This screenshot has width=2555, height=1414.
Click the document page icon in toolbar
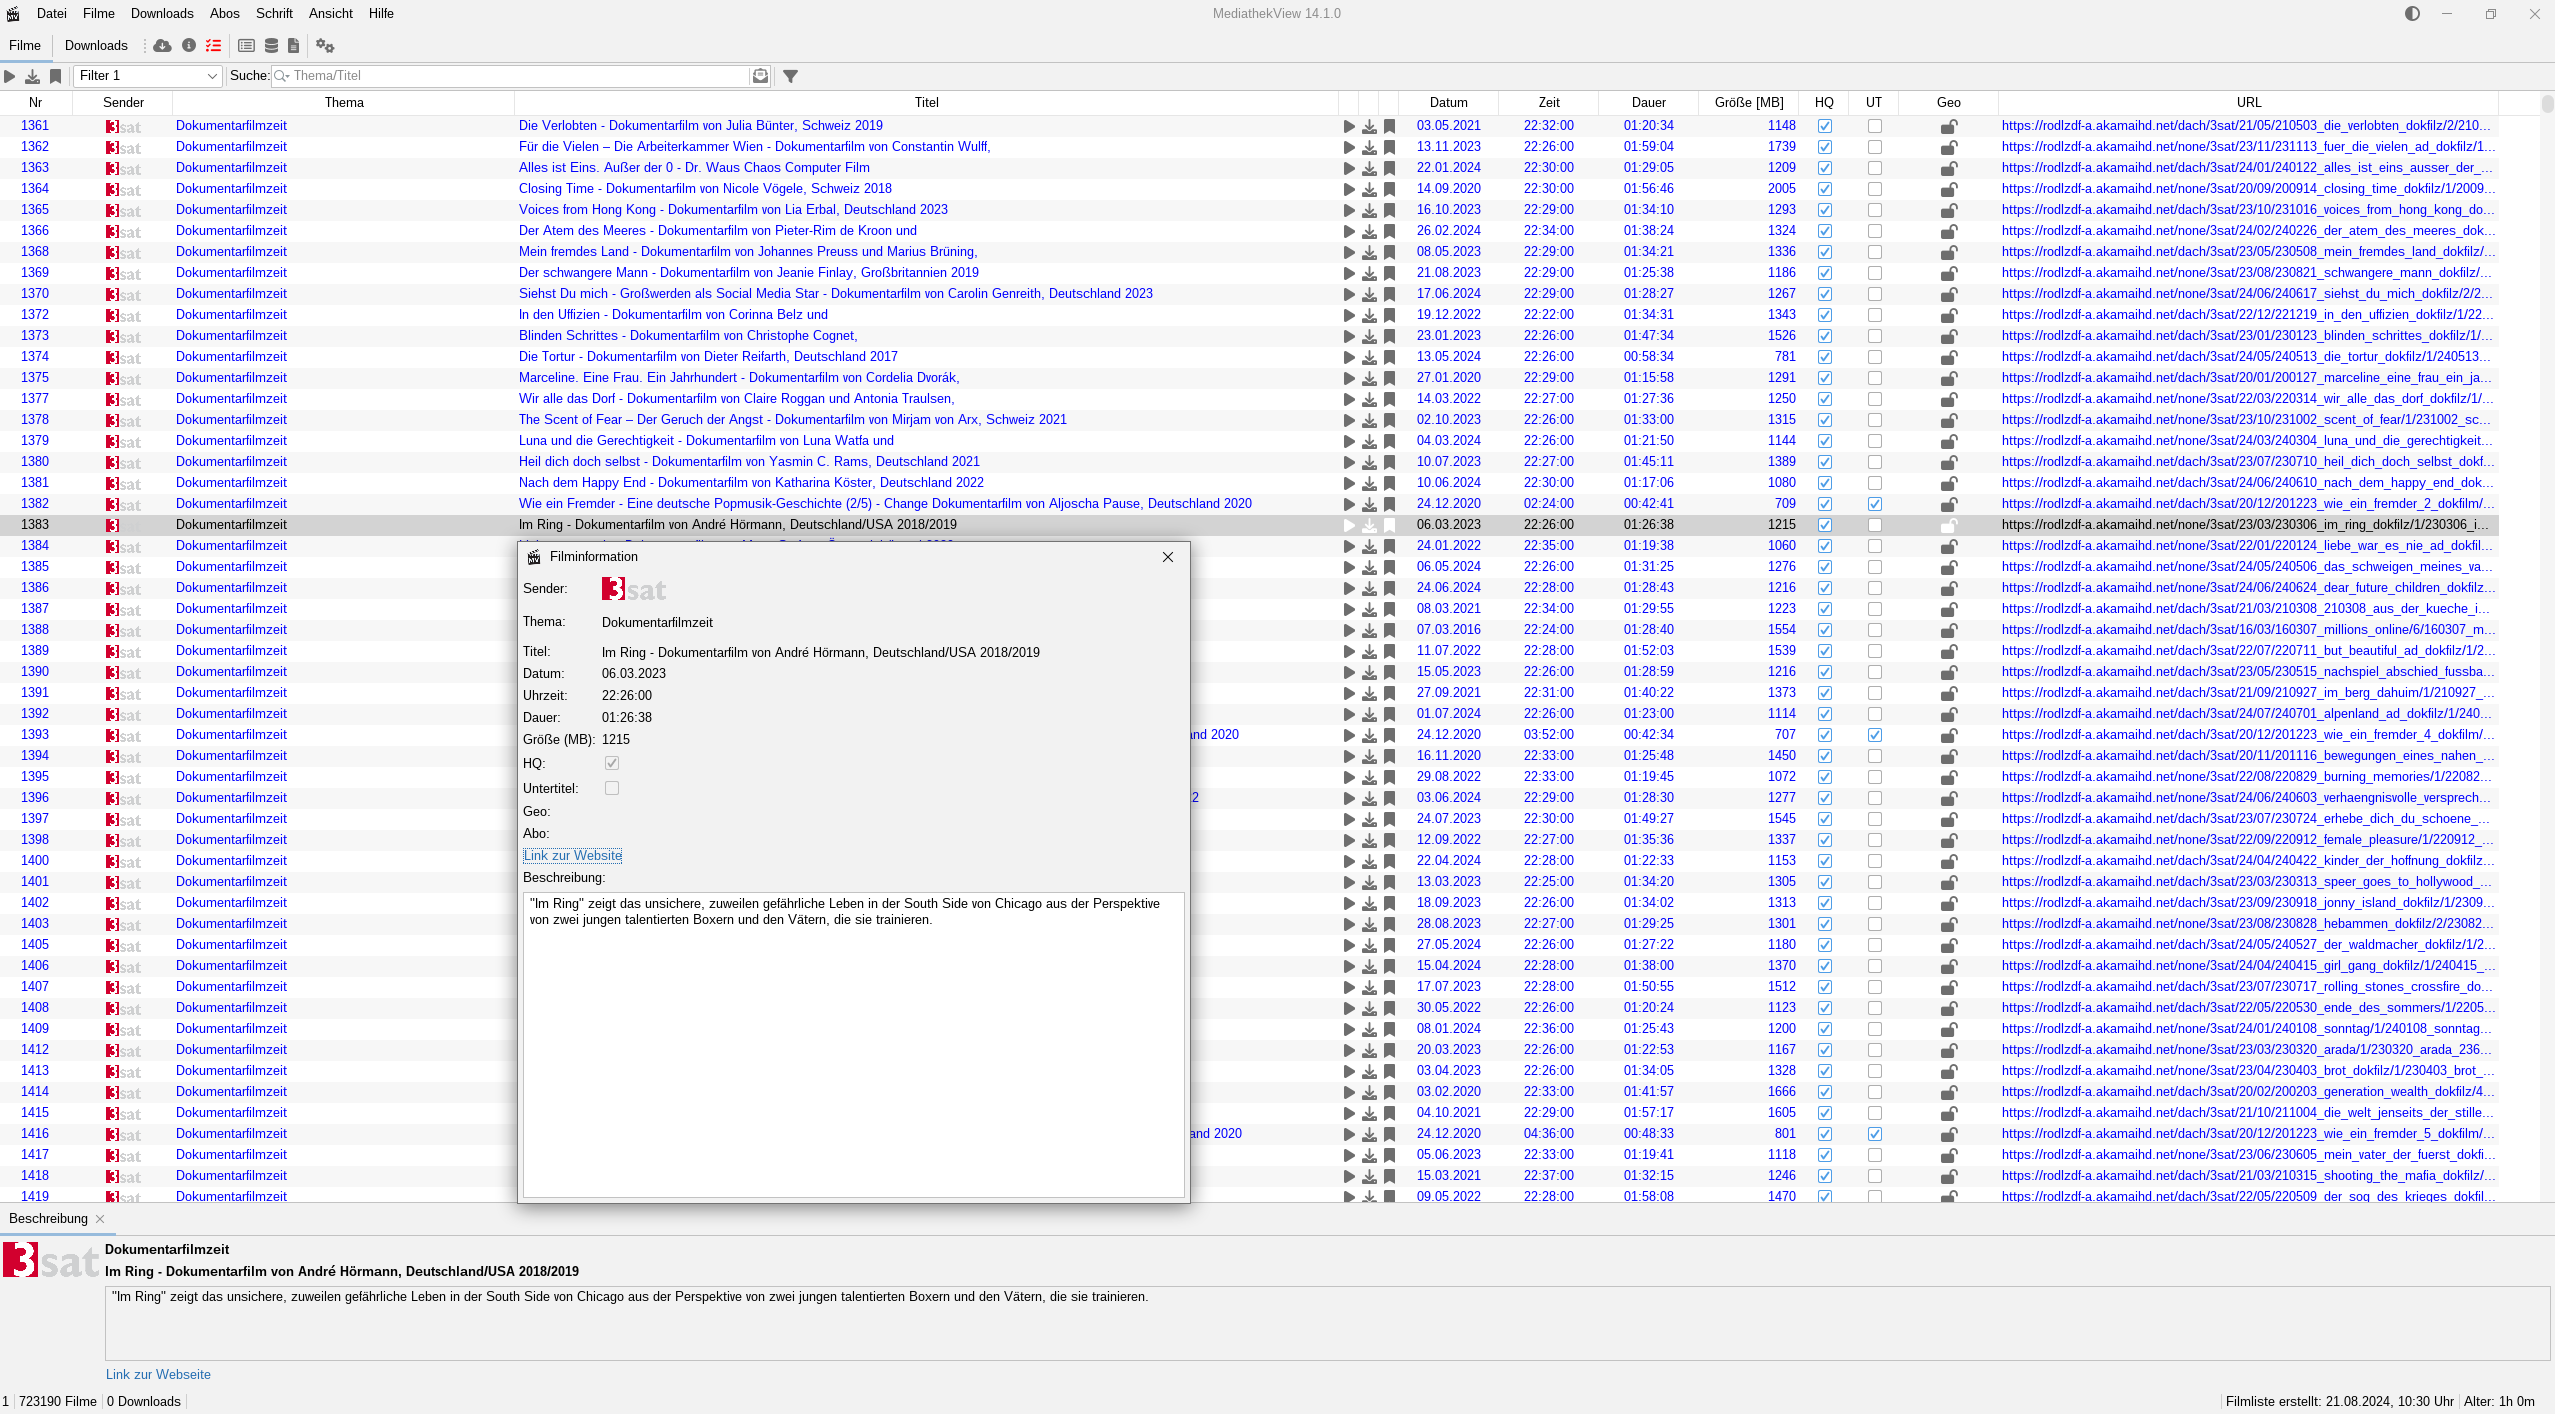point(293,46)
